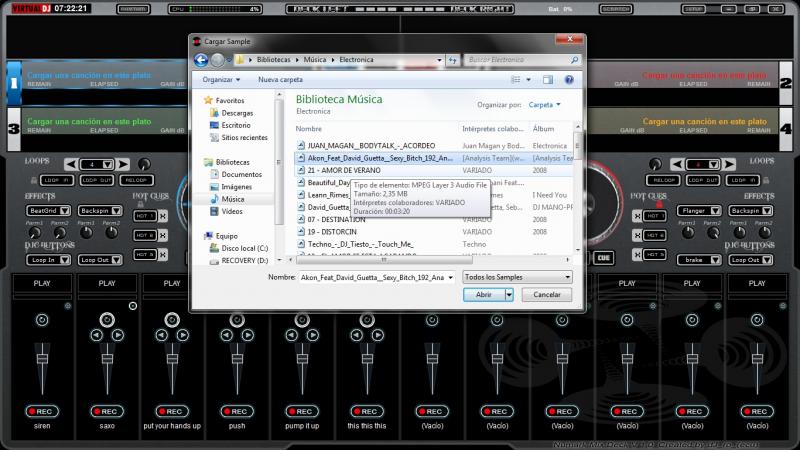The image size is (800, 450).
Task: Open the Carpeta arrange-by dropdown
Action: click(544, 105)
